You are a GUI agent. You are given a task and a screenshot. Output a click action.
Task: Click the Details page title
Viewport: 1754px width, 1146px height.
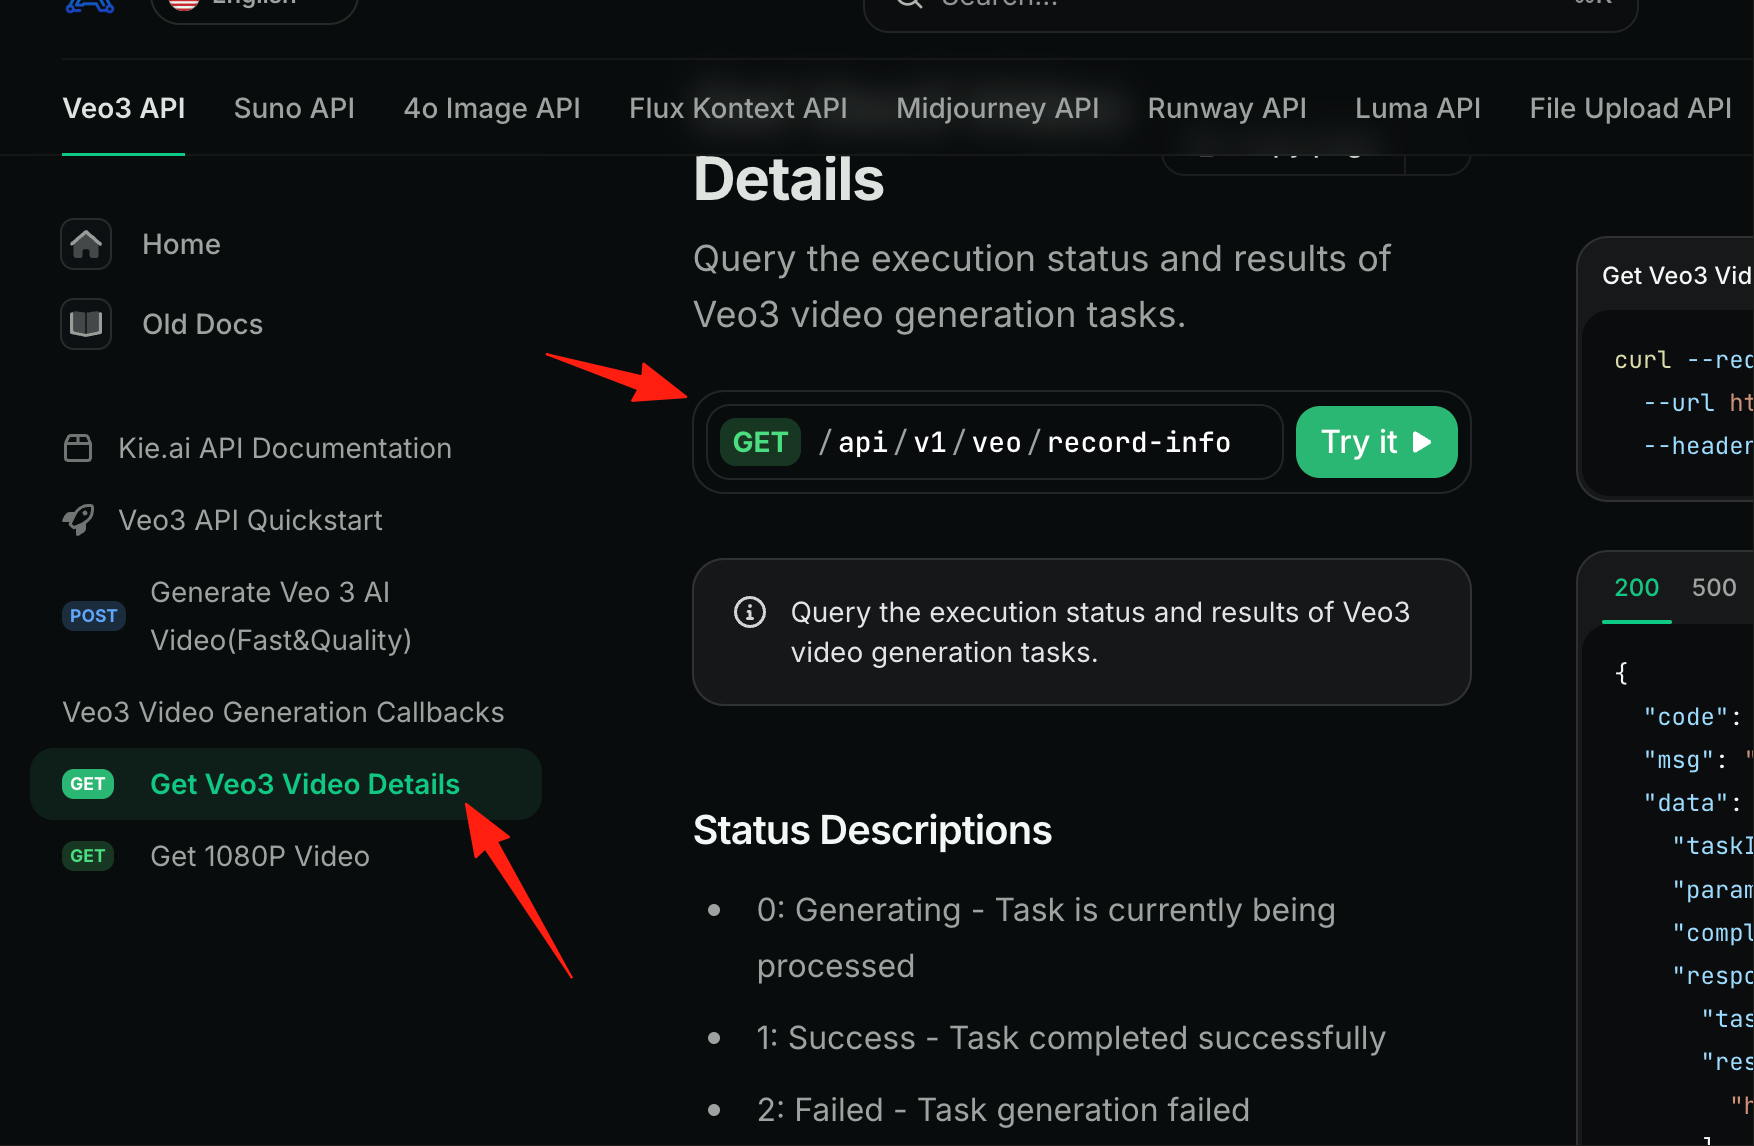[788, 180]
